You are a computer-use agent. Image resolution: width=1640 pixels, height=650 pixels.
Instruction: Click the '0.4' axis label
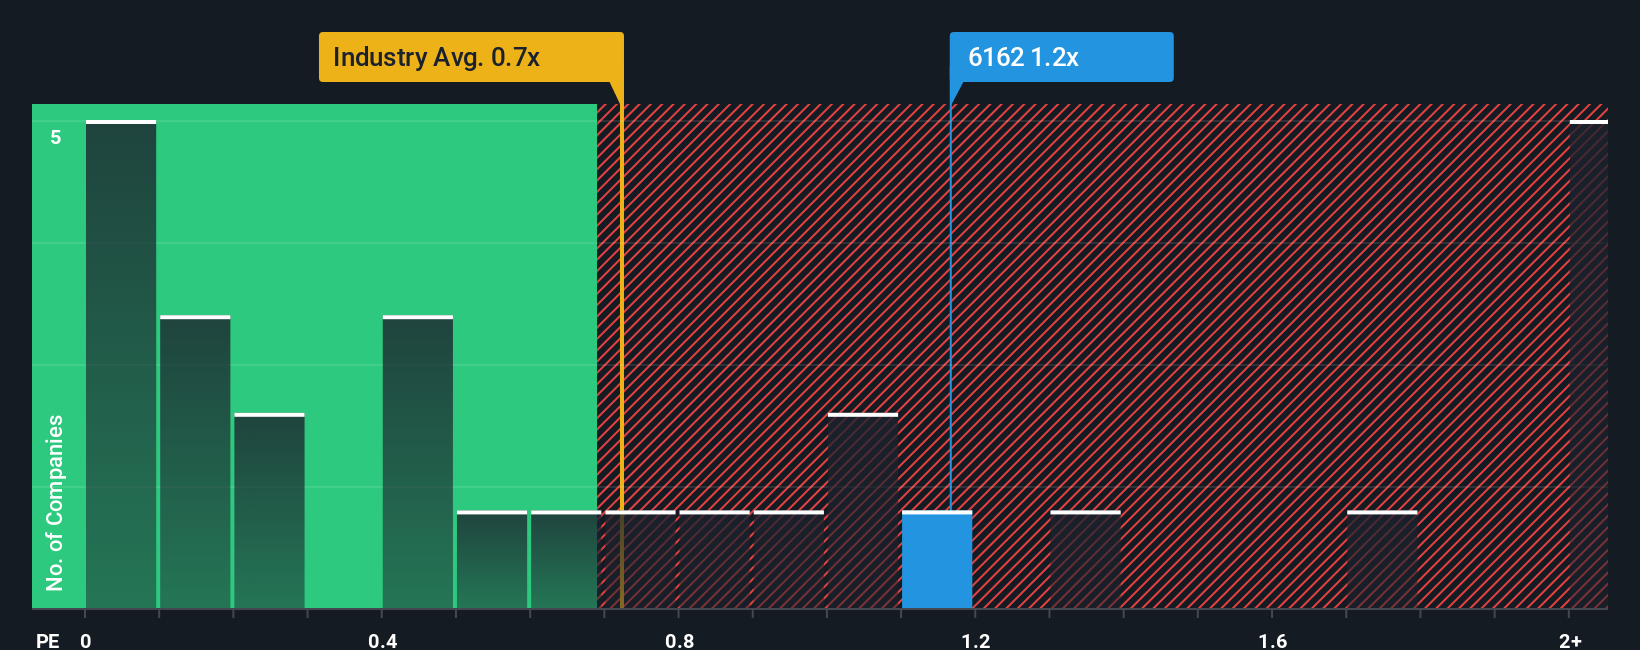coord(383,640)
